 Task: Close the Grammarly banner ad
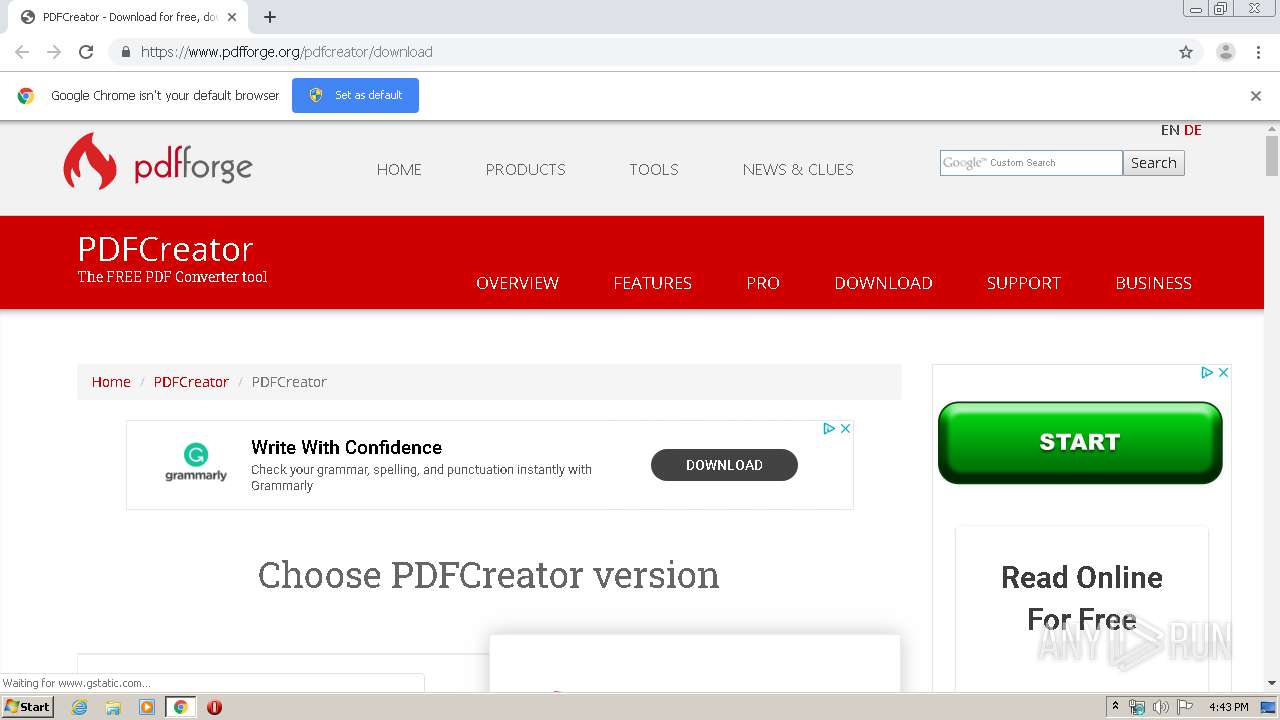845,428
